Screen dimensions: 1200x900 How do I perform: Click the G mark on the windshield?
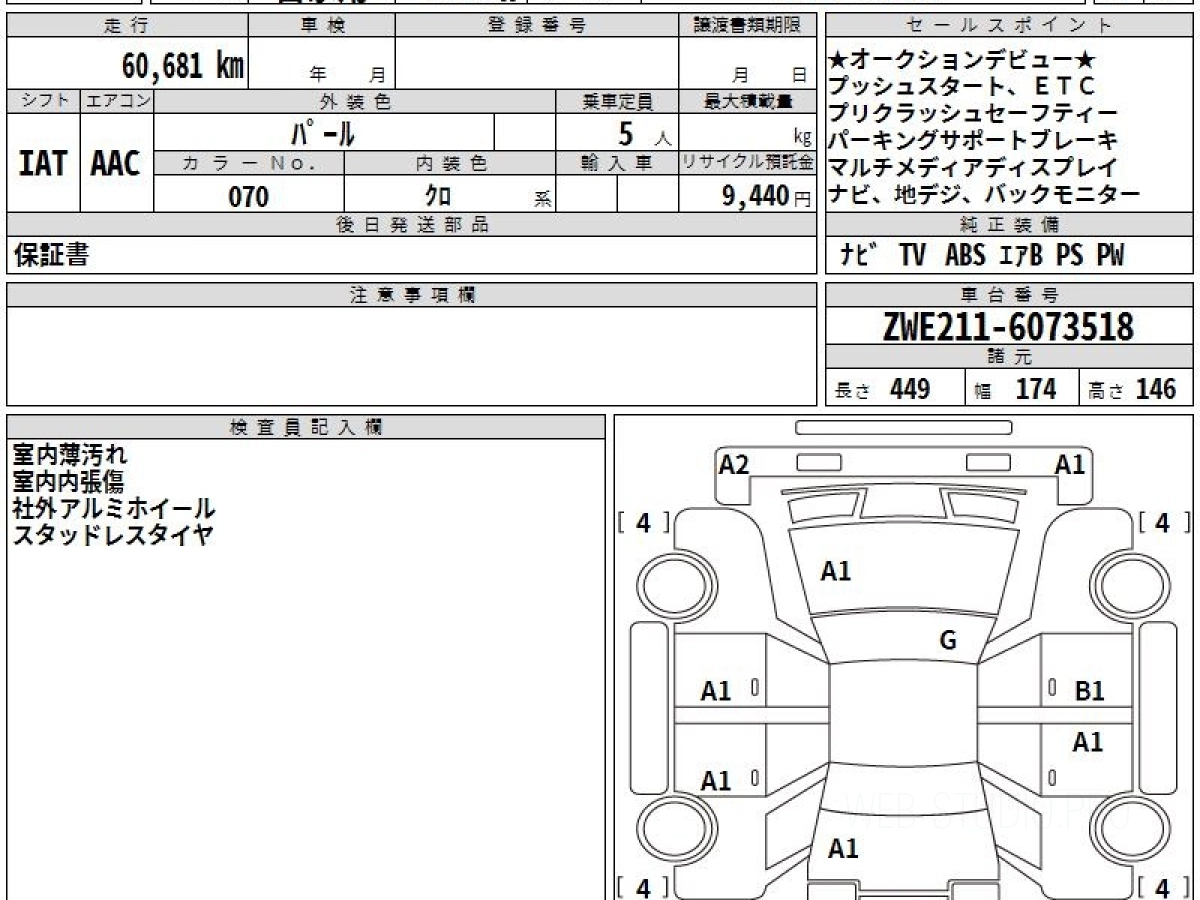[948, 641]
